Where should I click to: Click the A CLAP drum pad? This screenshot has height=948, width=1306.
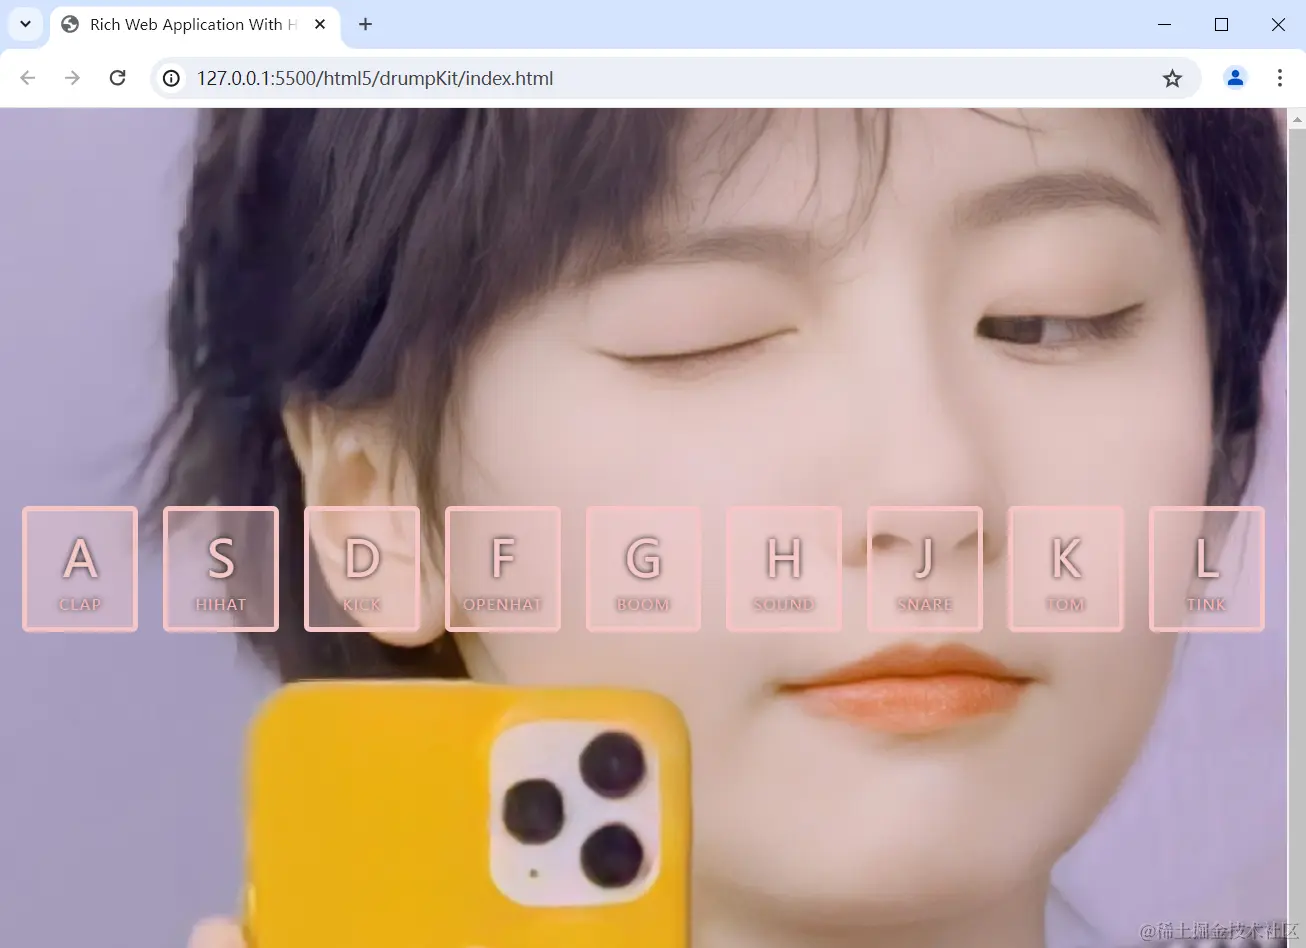79,568
